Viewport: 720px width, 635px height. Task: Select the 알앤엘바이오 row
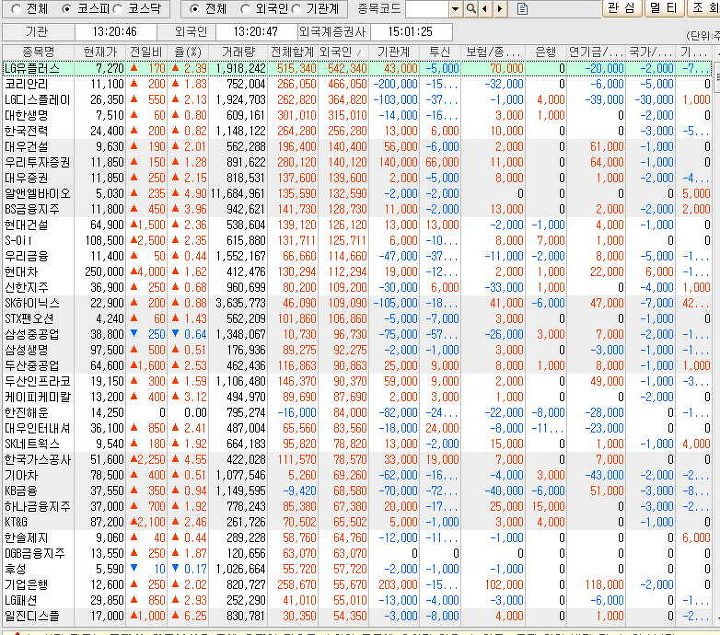pyautogui.click(x=357, y=193)
